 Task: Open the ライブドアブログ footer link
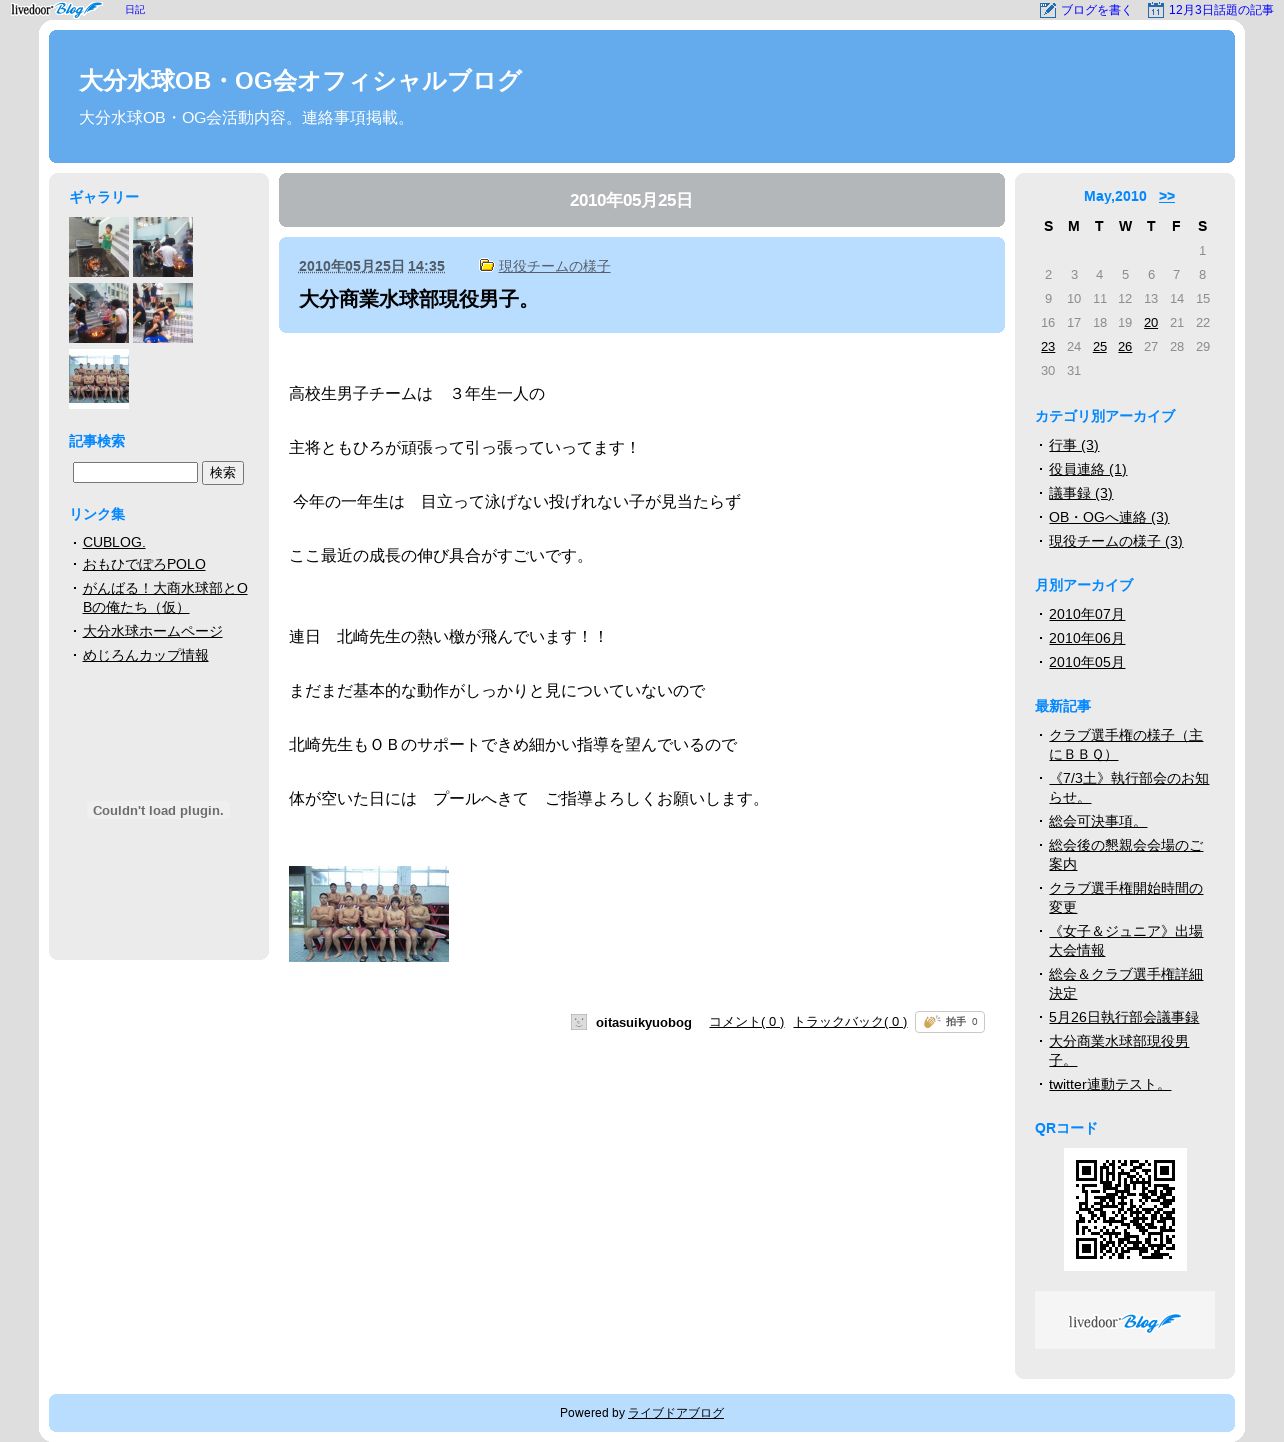[676, 1413]
